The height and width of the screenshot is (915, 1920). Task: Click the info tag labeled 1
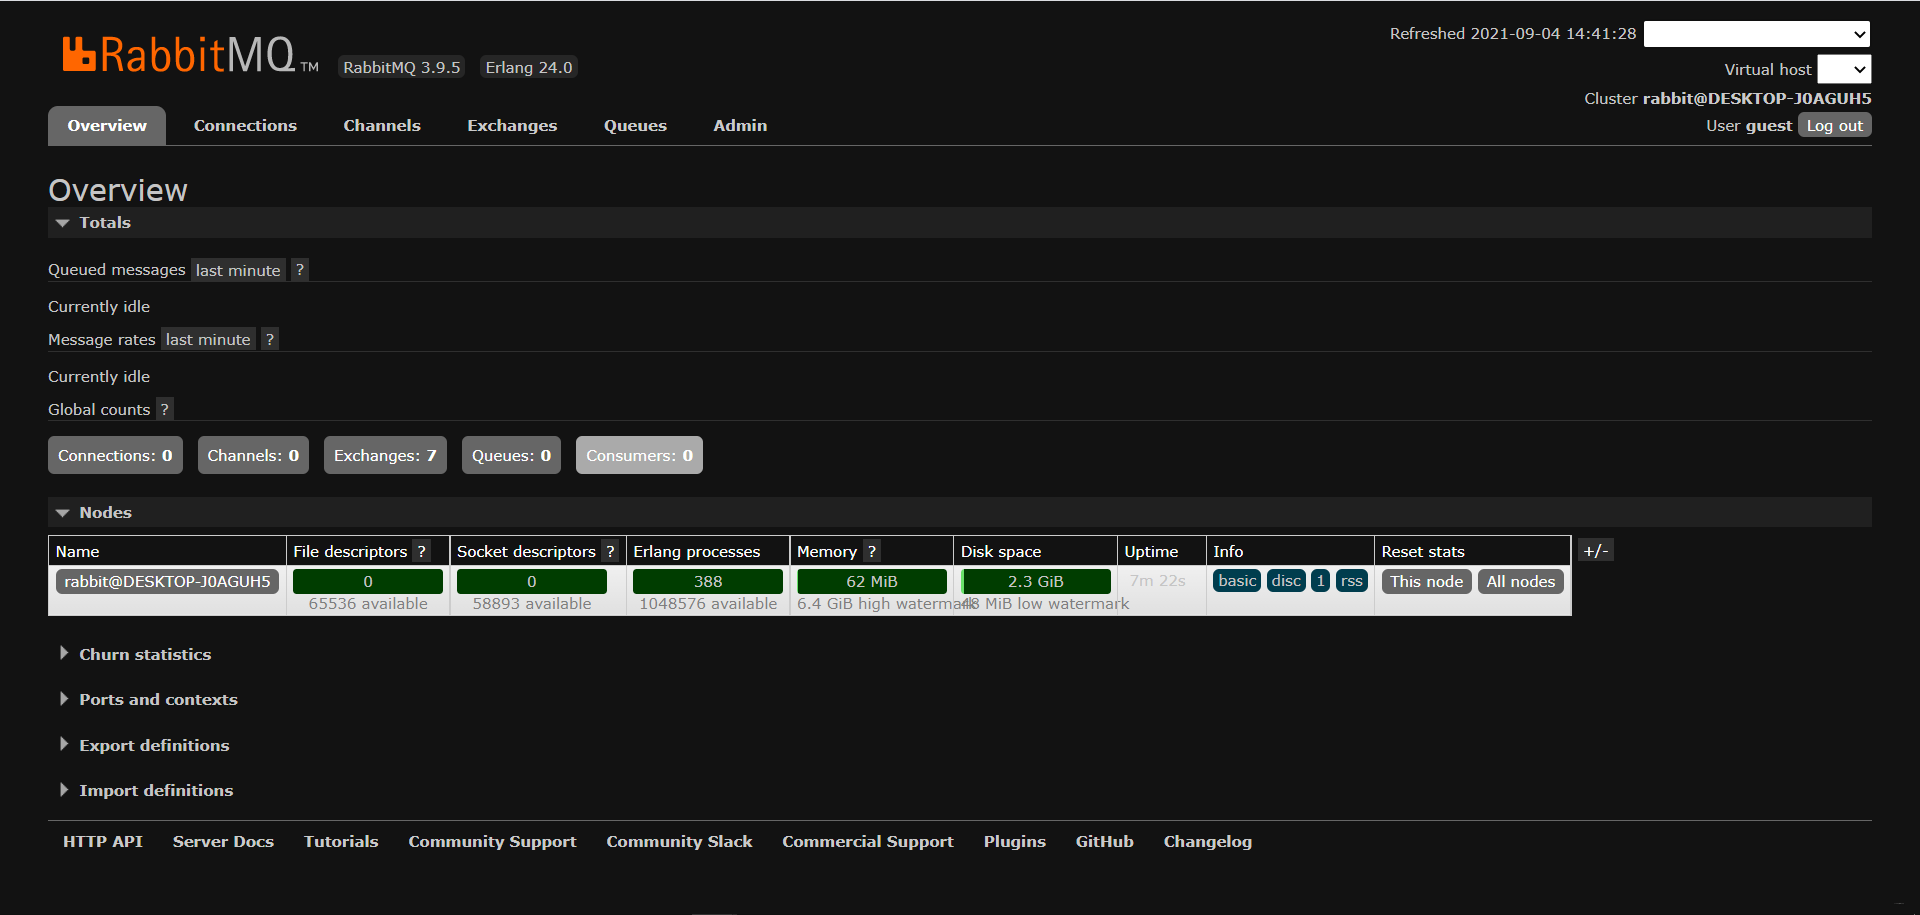[1320, 581]
